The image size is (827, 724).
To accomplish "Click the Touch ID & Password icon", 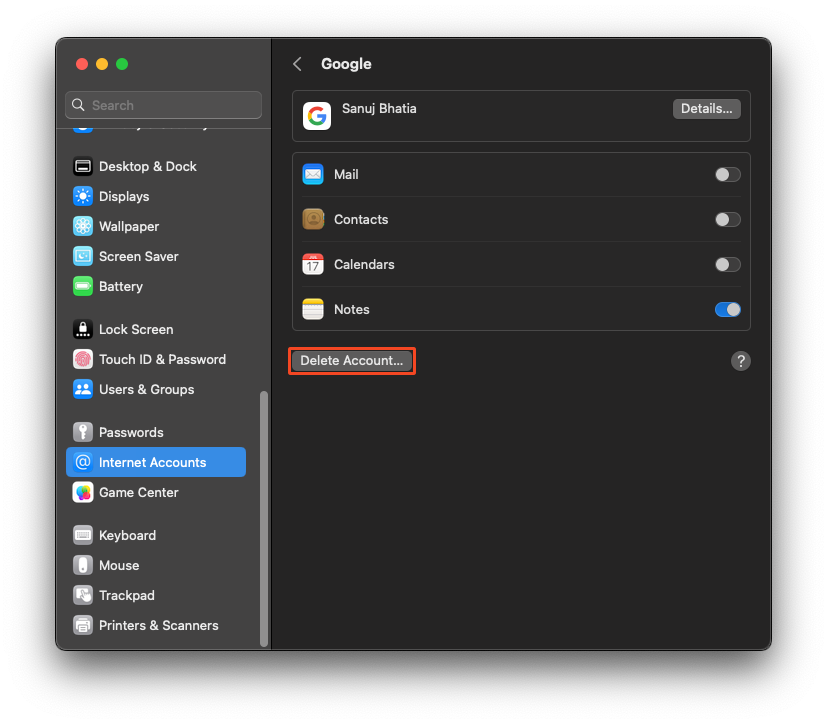I will (x=82, y=359).
